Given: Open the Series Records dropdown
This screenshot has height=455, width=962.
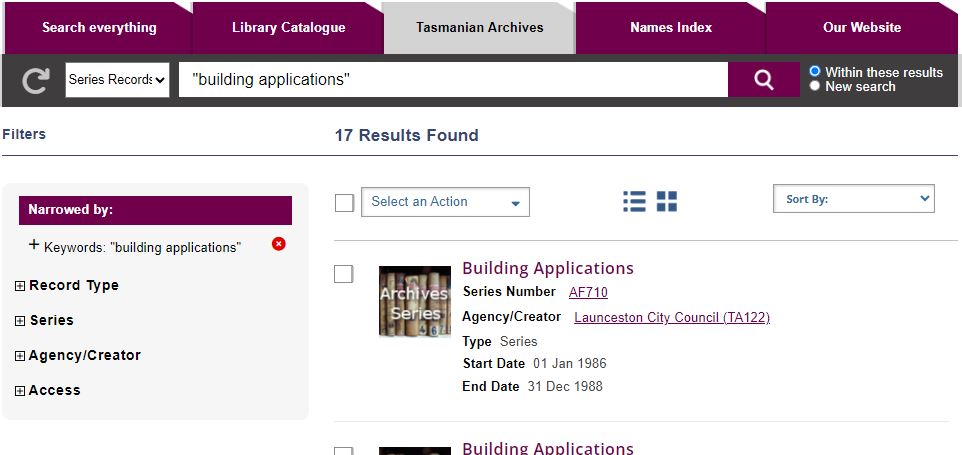Looking at the screenshot, I should pos(117,80).
